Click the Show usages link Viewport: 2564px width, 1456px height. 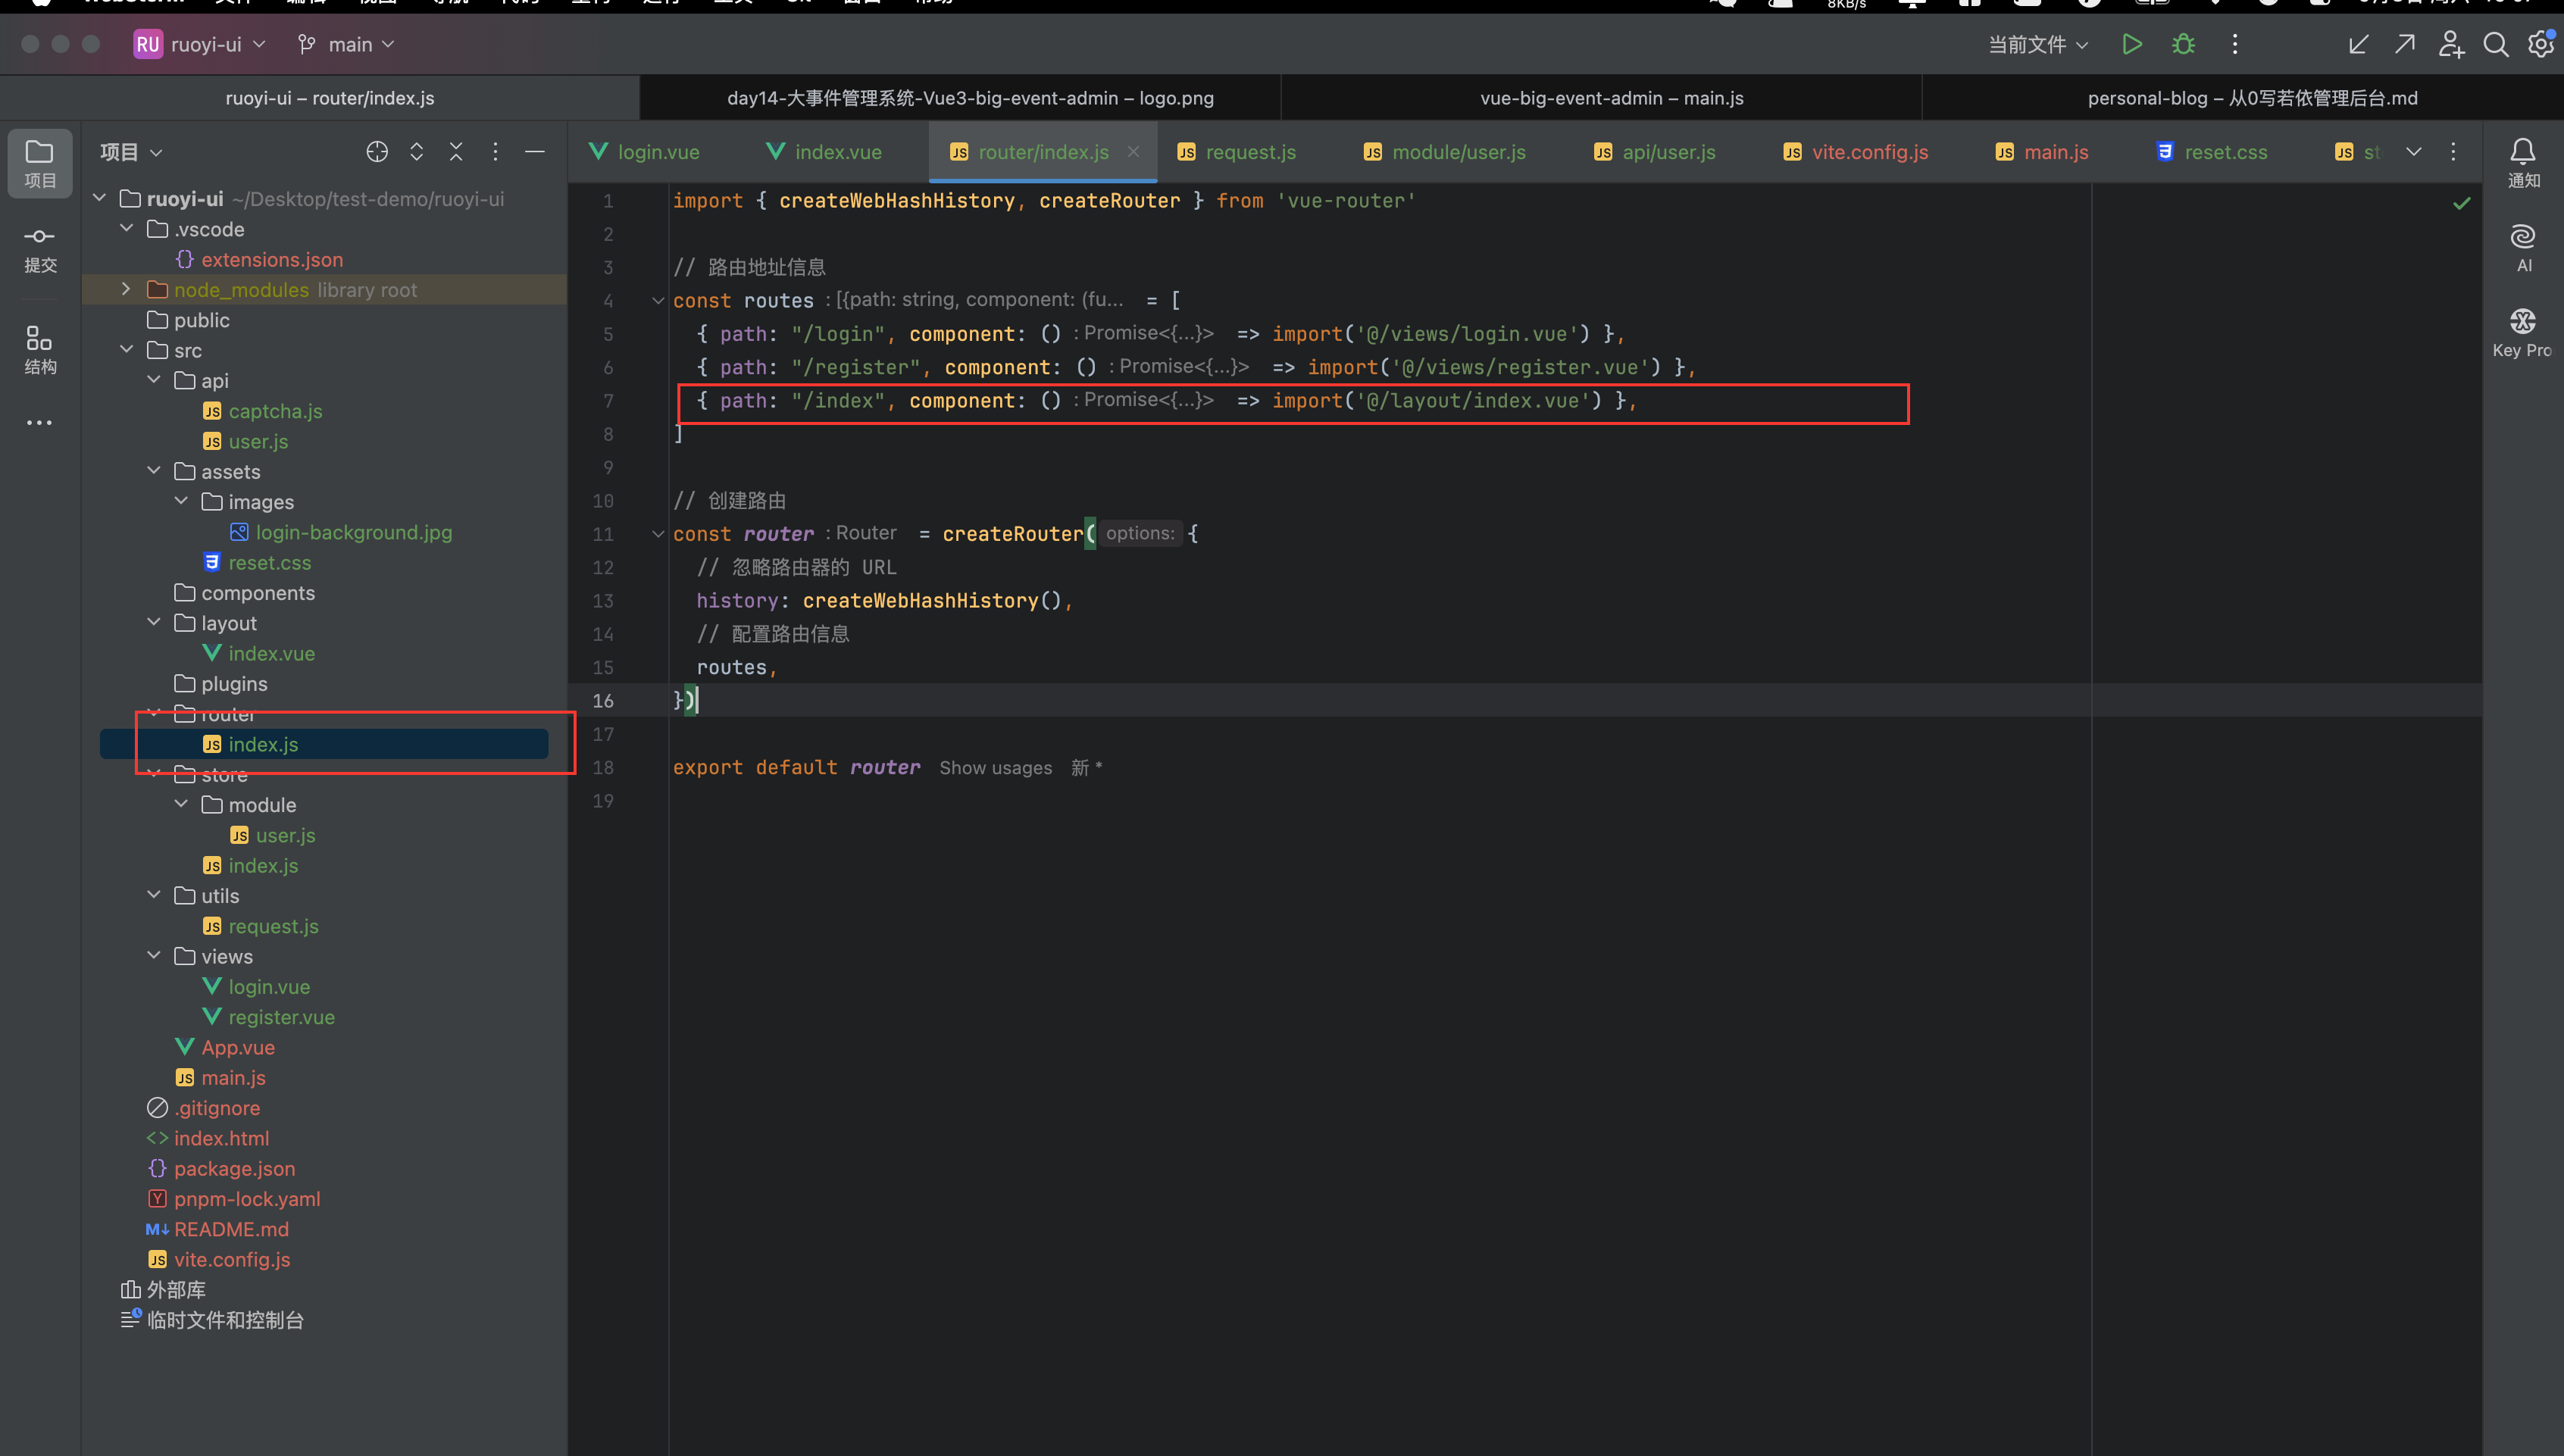coord(995,768)
